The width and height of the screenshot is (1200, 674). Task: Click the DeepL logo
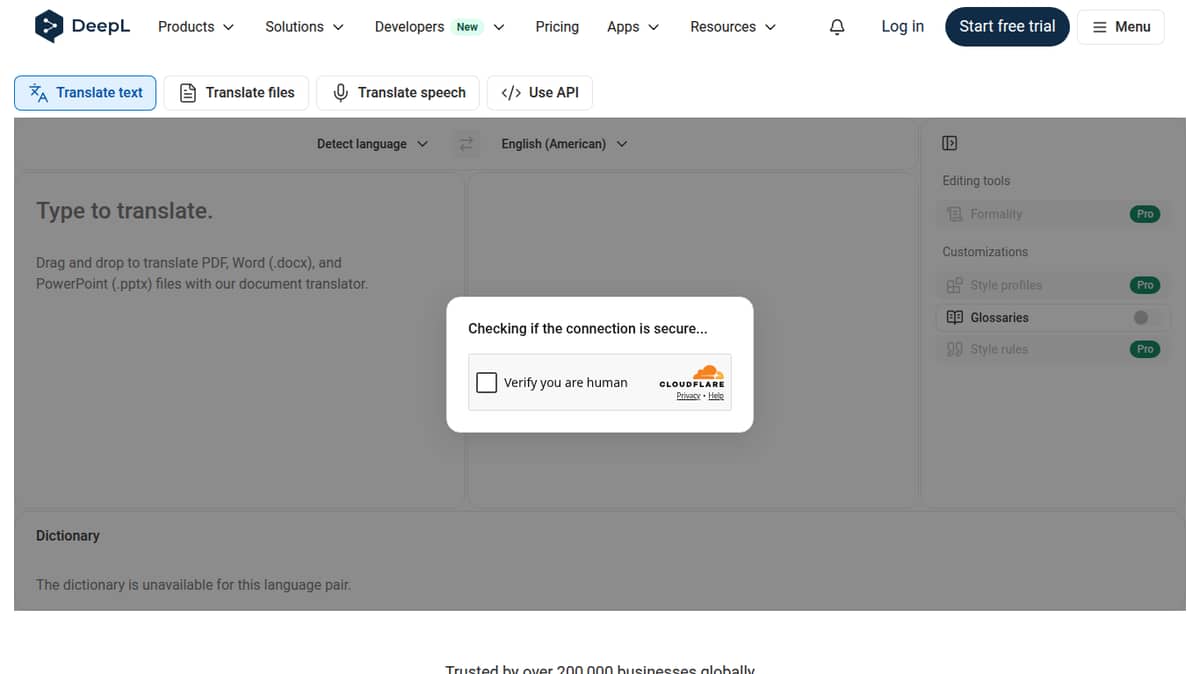[82, 27]
